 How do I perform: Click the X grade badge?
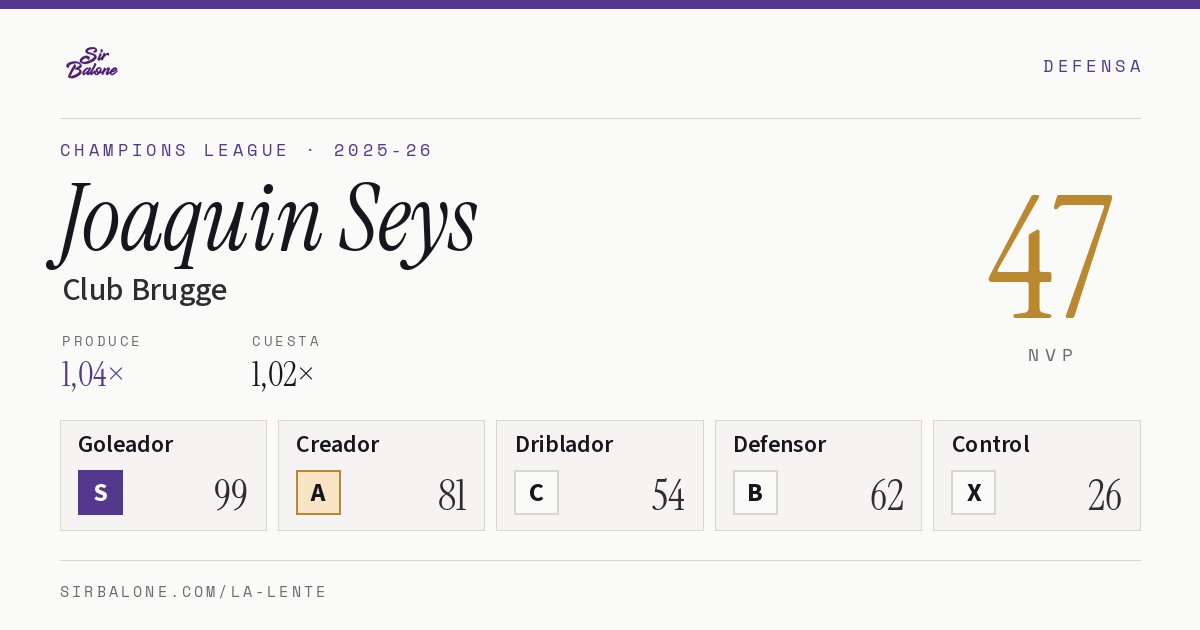(973, 492)
